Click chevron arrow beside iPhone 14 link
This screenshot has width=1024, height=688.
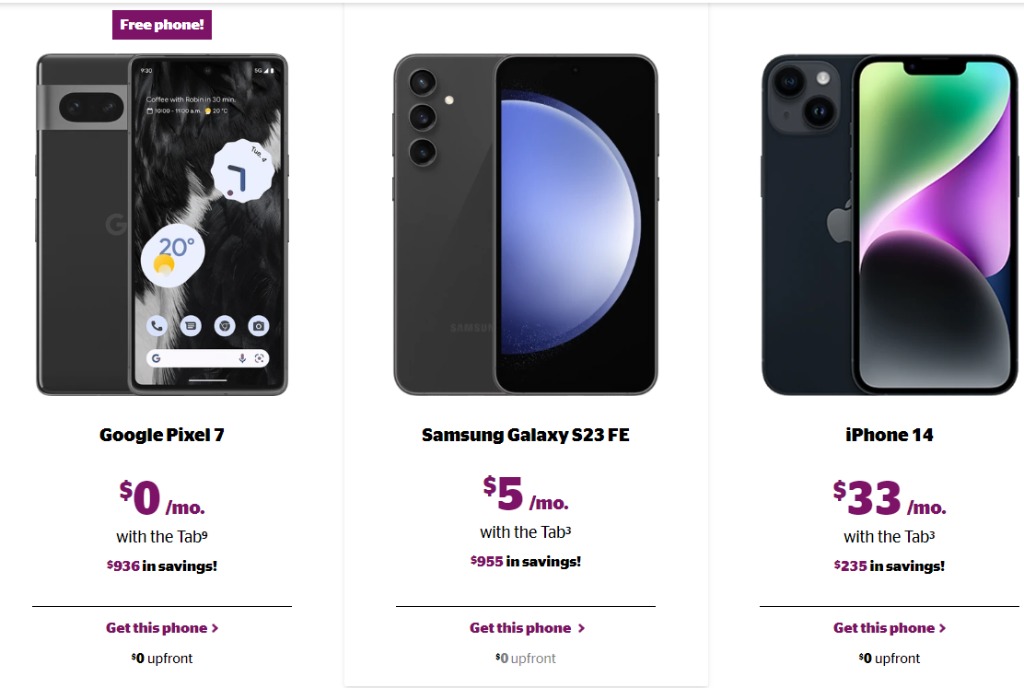click(x=942, y=628)
